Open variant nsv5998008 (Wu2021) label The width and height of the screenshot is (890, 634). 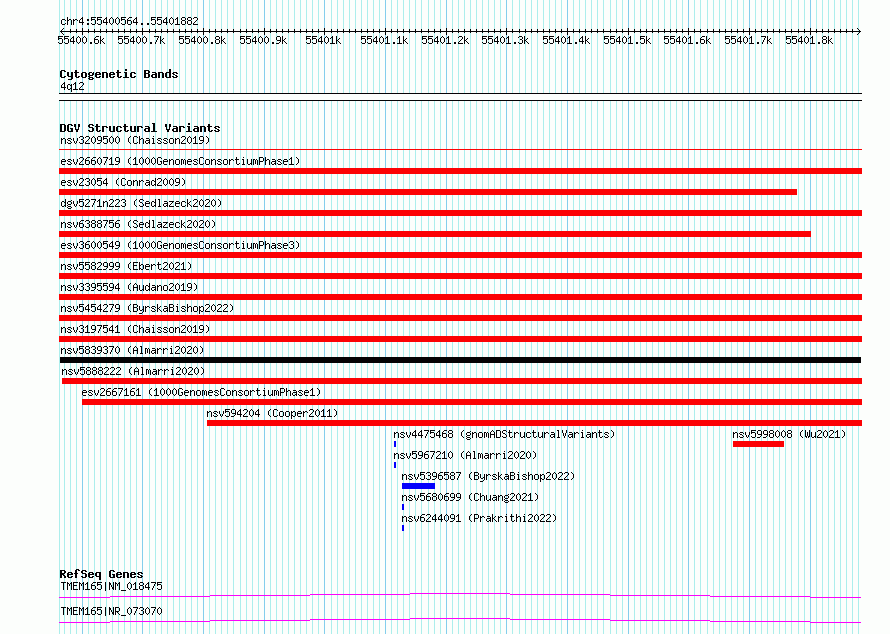789,434
